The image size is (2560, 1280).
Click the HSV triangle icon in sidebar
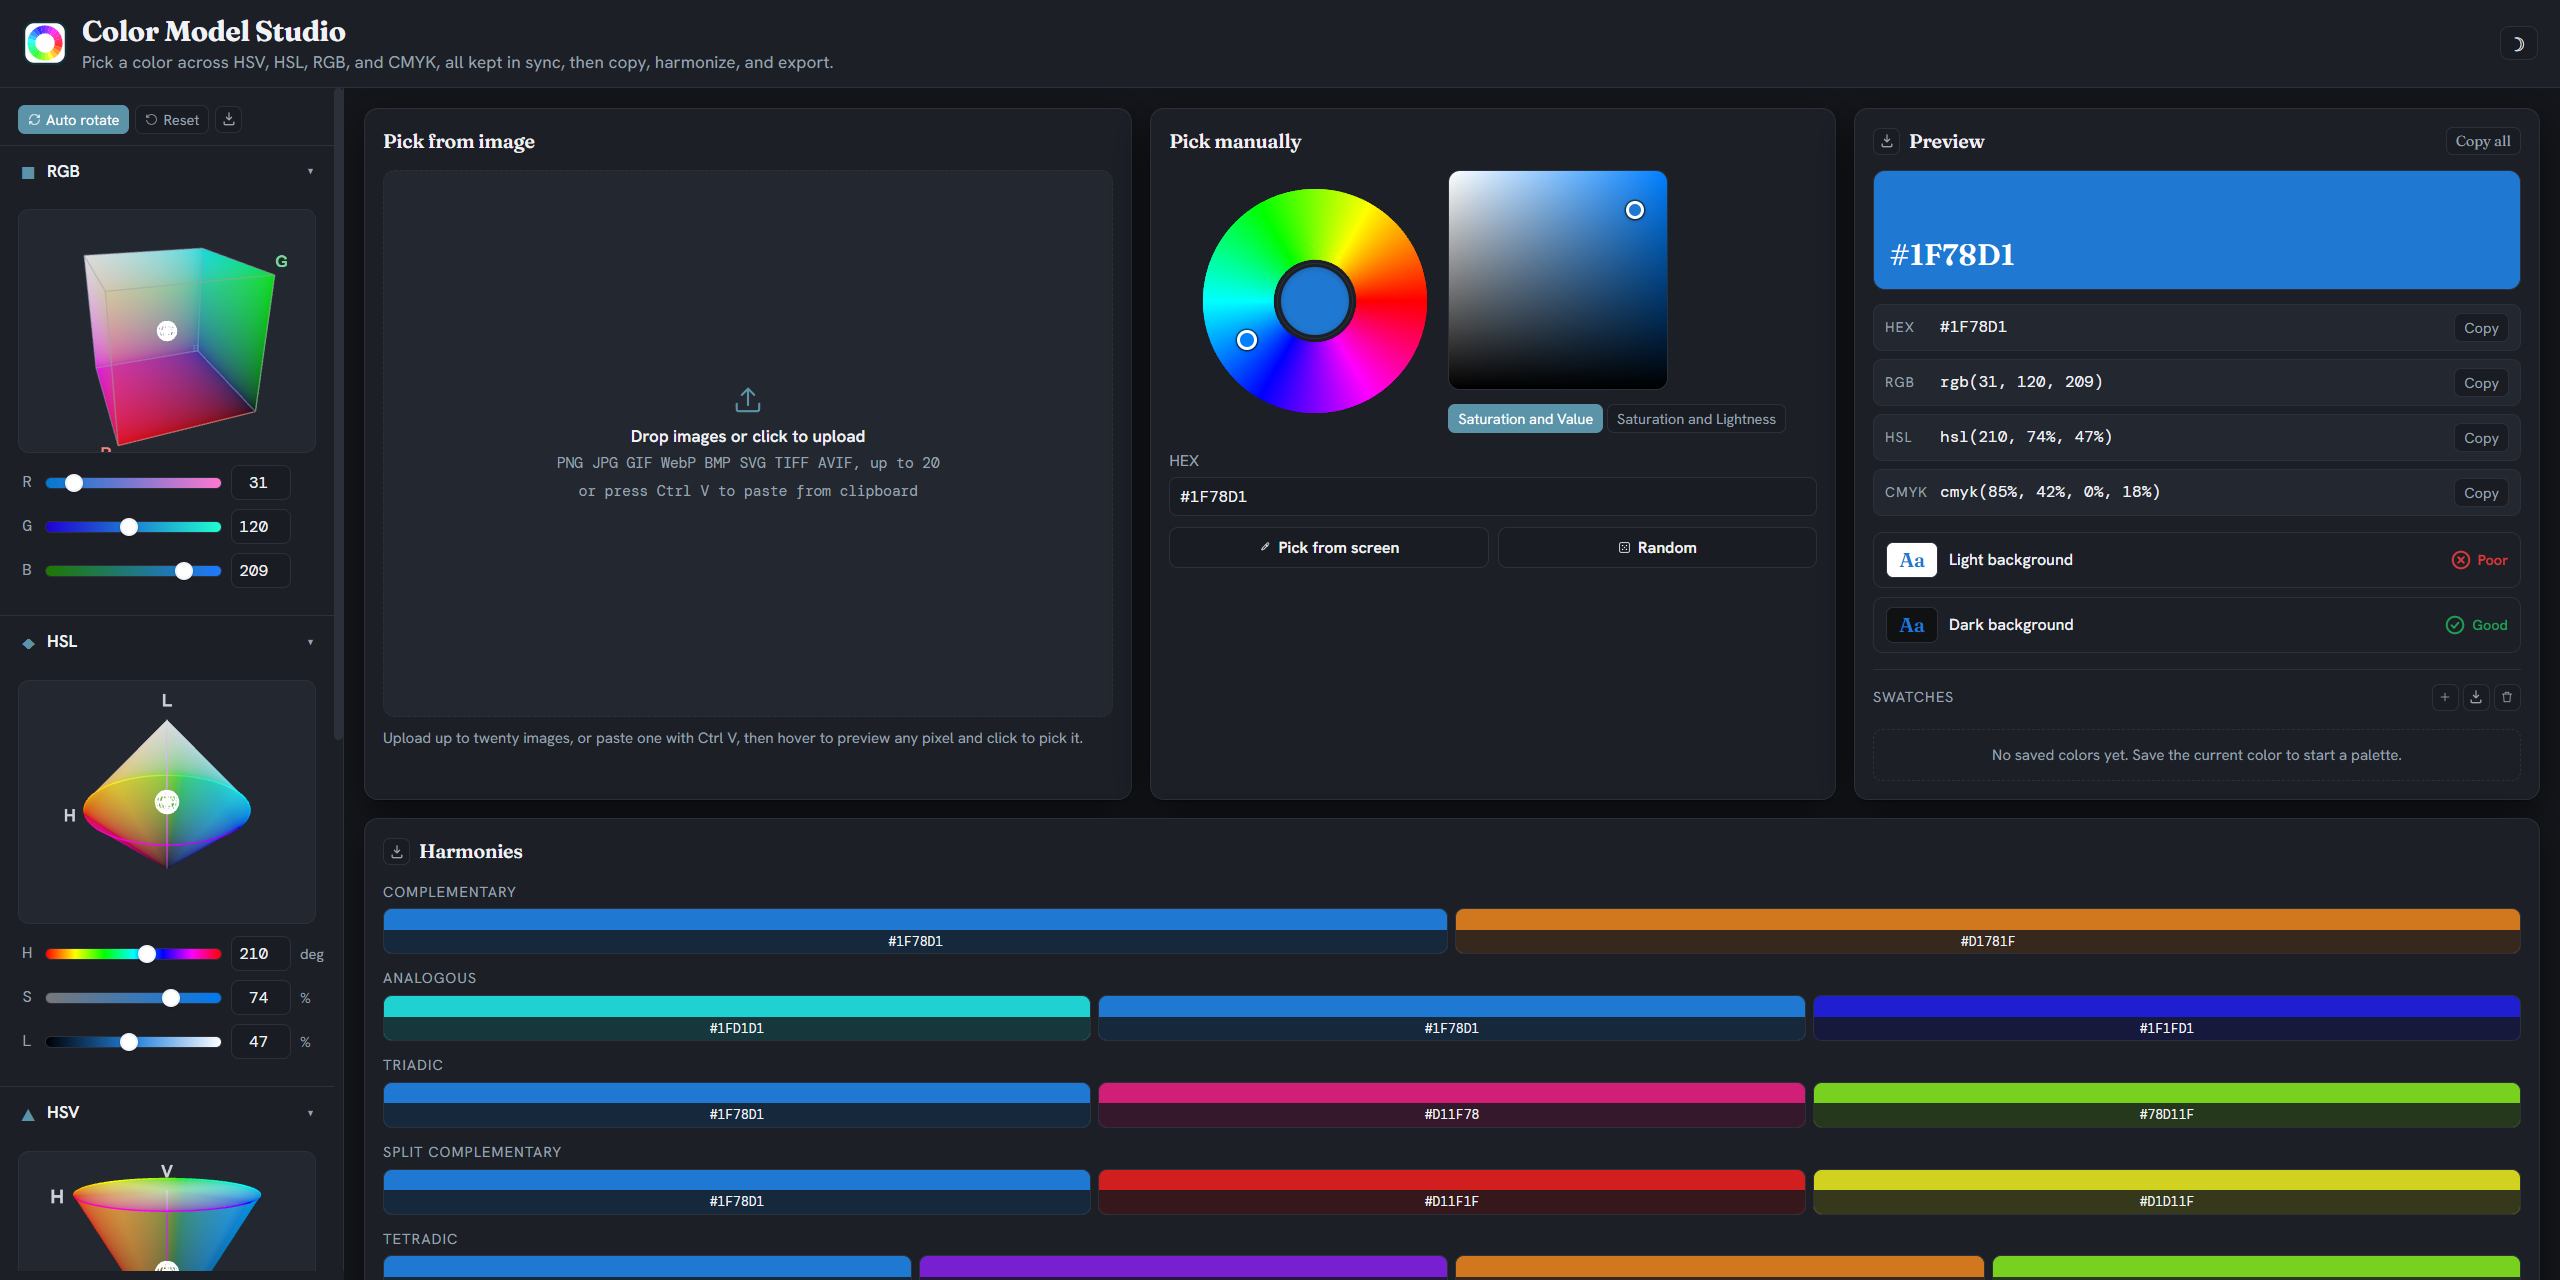pos(28,1114)
